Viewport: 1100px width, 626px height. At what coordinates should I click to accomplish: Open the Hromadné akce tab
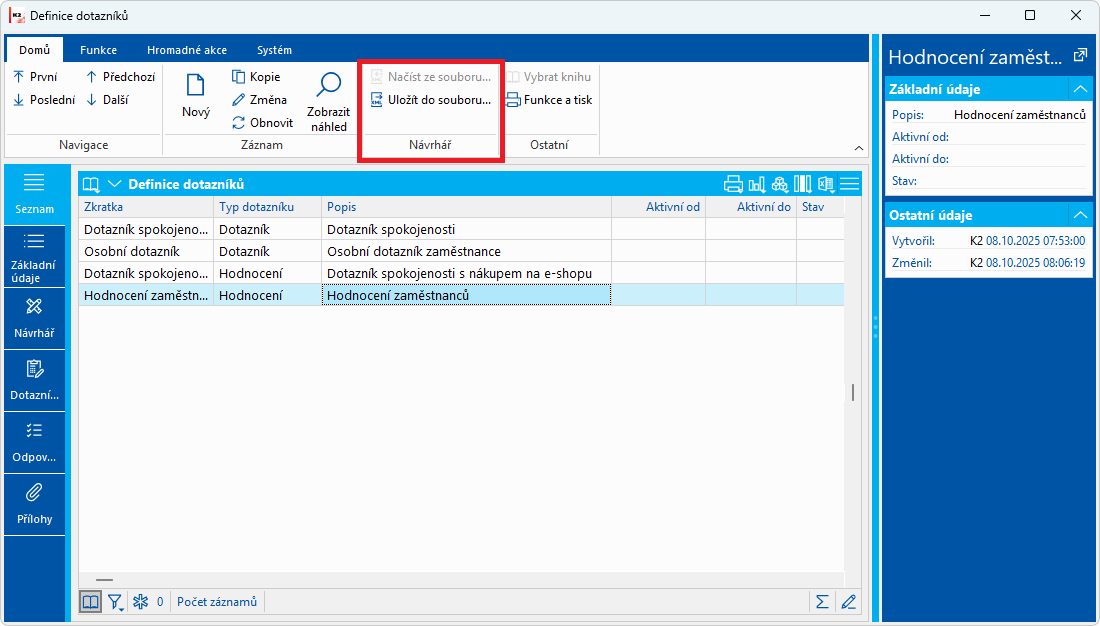[187, 50]
